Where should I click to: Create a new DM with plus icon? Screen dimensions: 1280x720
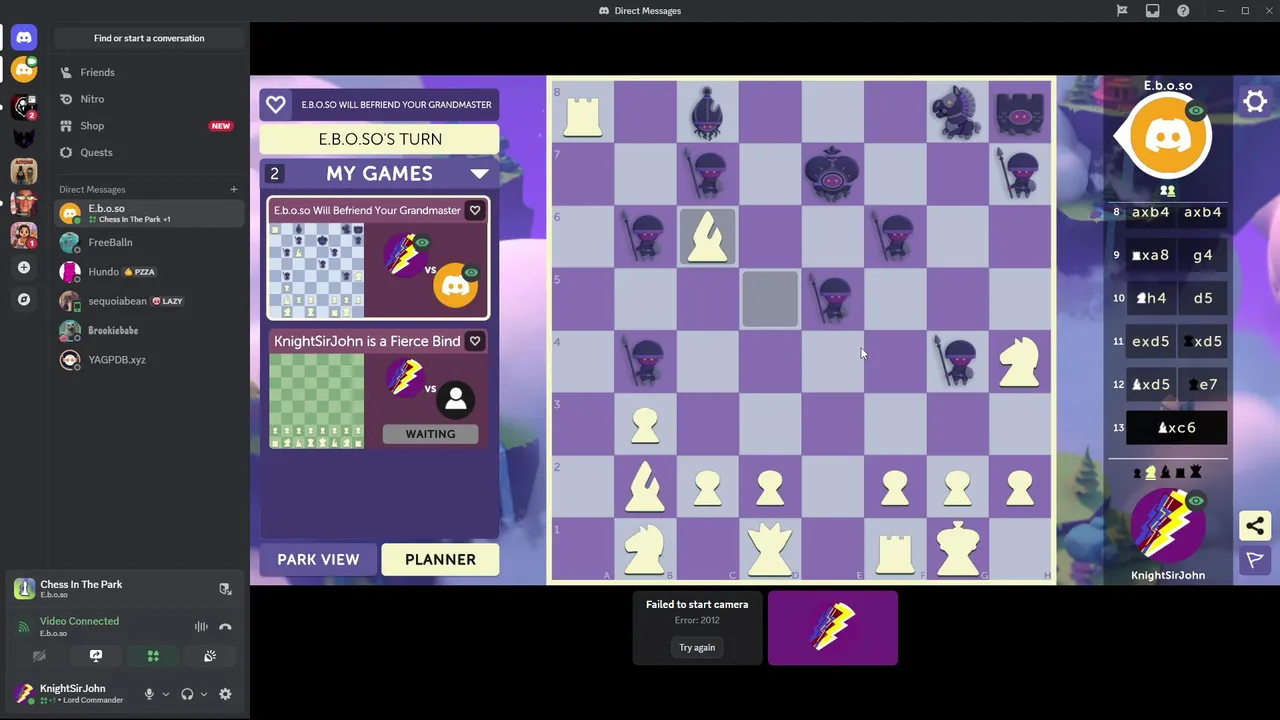tap(234, 189)
